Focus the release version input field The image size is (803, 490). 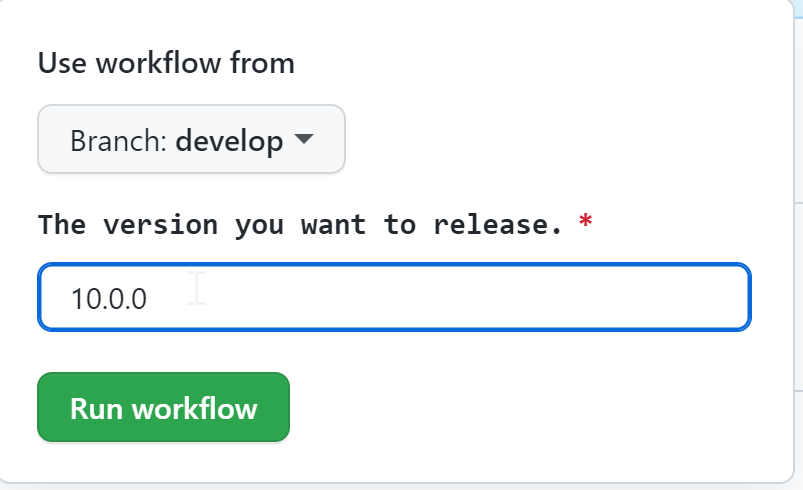(x=394, y=297)
